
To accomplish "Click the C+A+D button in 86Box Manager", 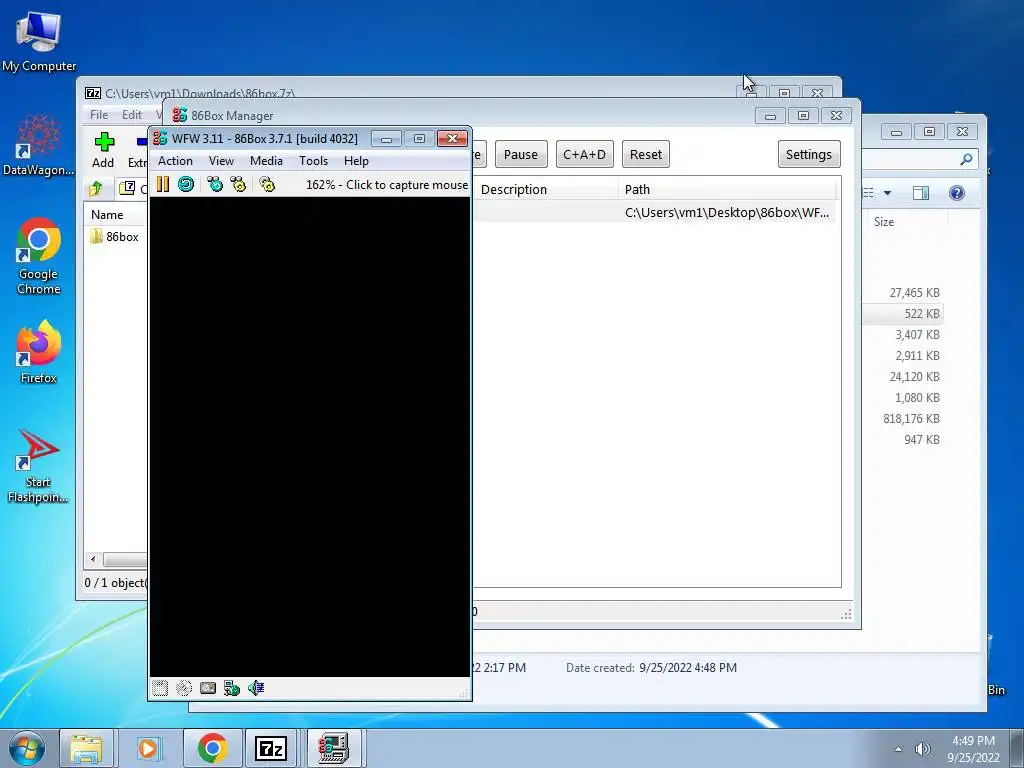I will coord(584,154).
